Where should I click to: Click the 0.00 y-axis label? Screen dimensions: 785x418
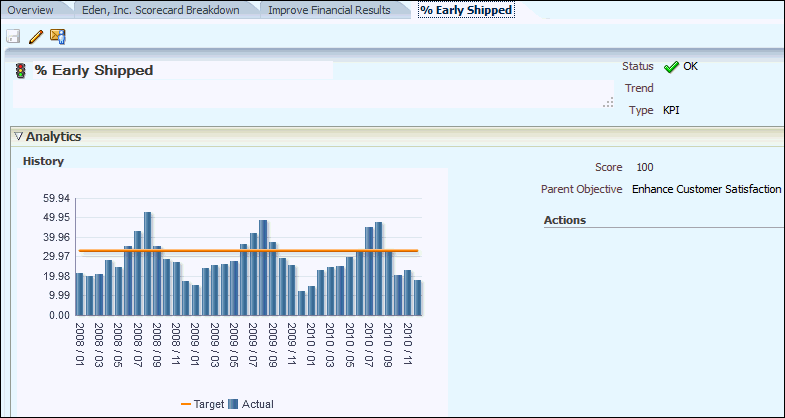(x=59, y=315)
